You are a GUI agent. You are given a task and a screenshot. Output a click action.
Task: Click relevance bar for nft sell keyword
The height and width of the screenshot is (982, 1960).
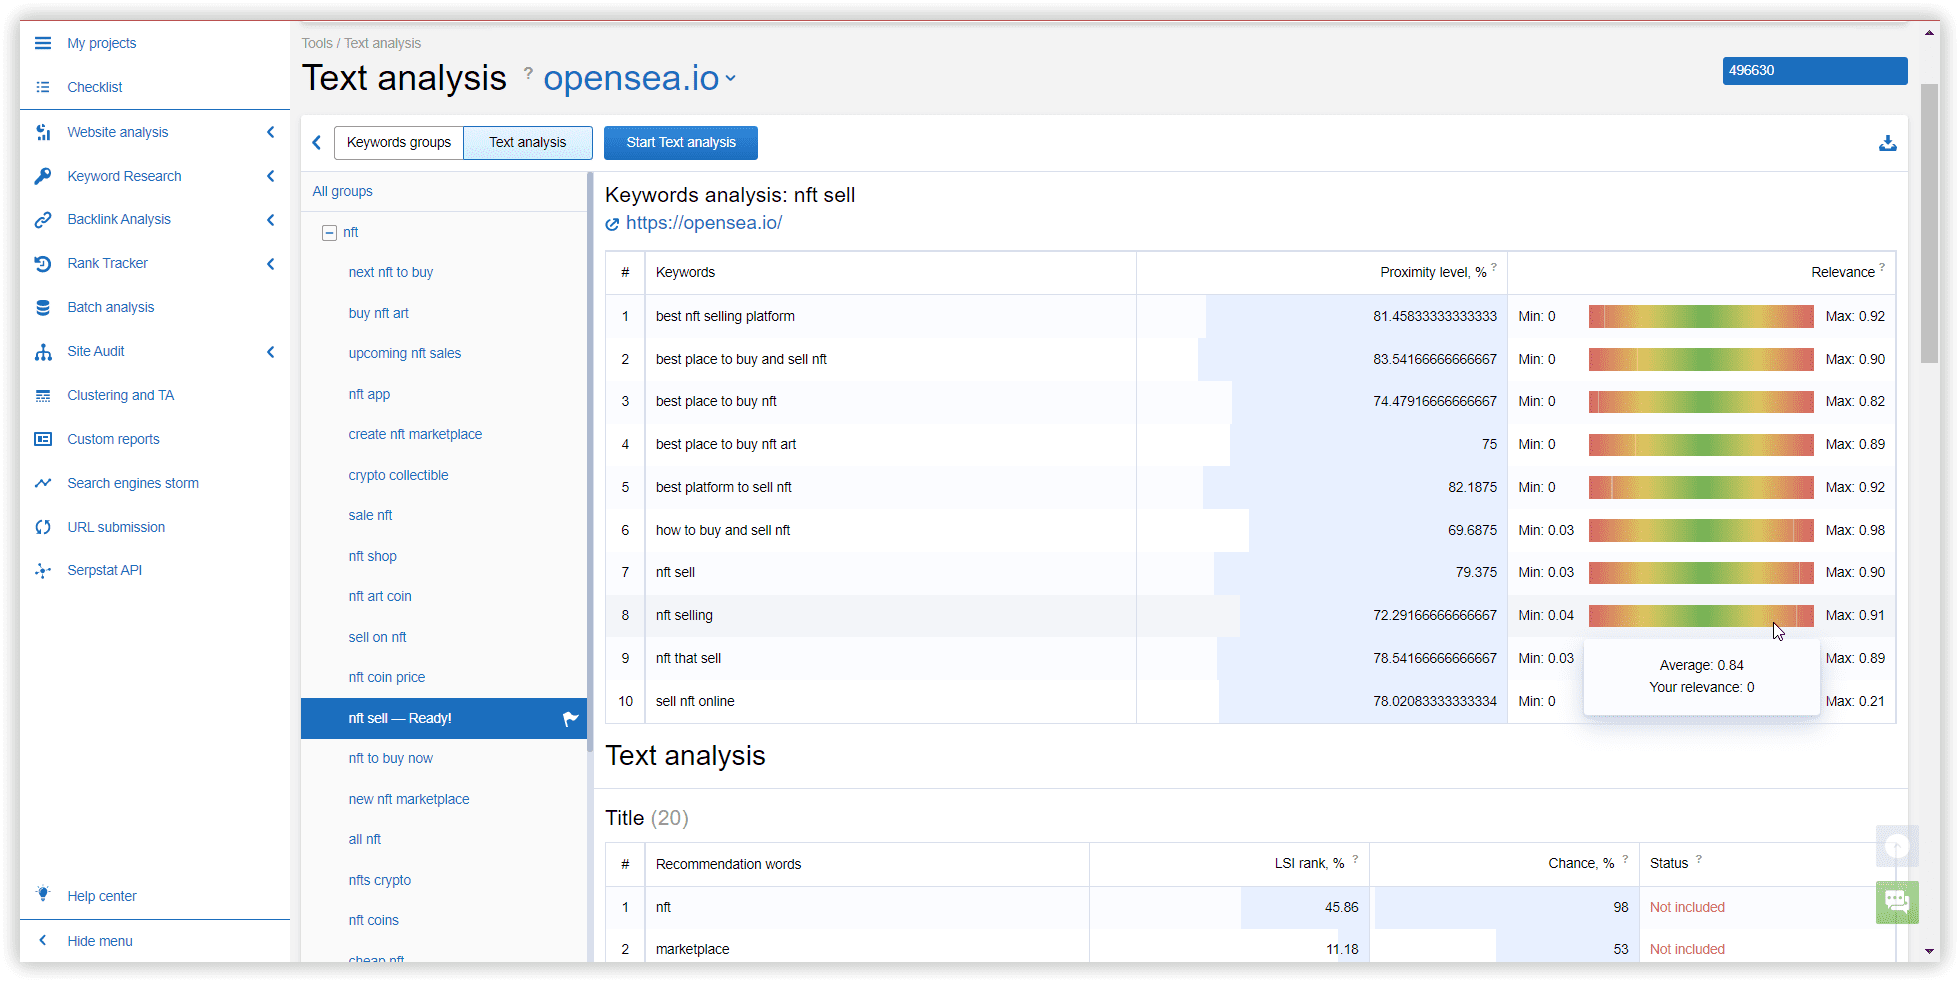pos(1701,572)
